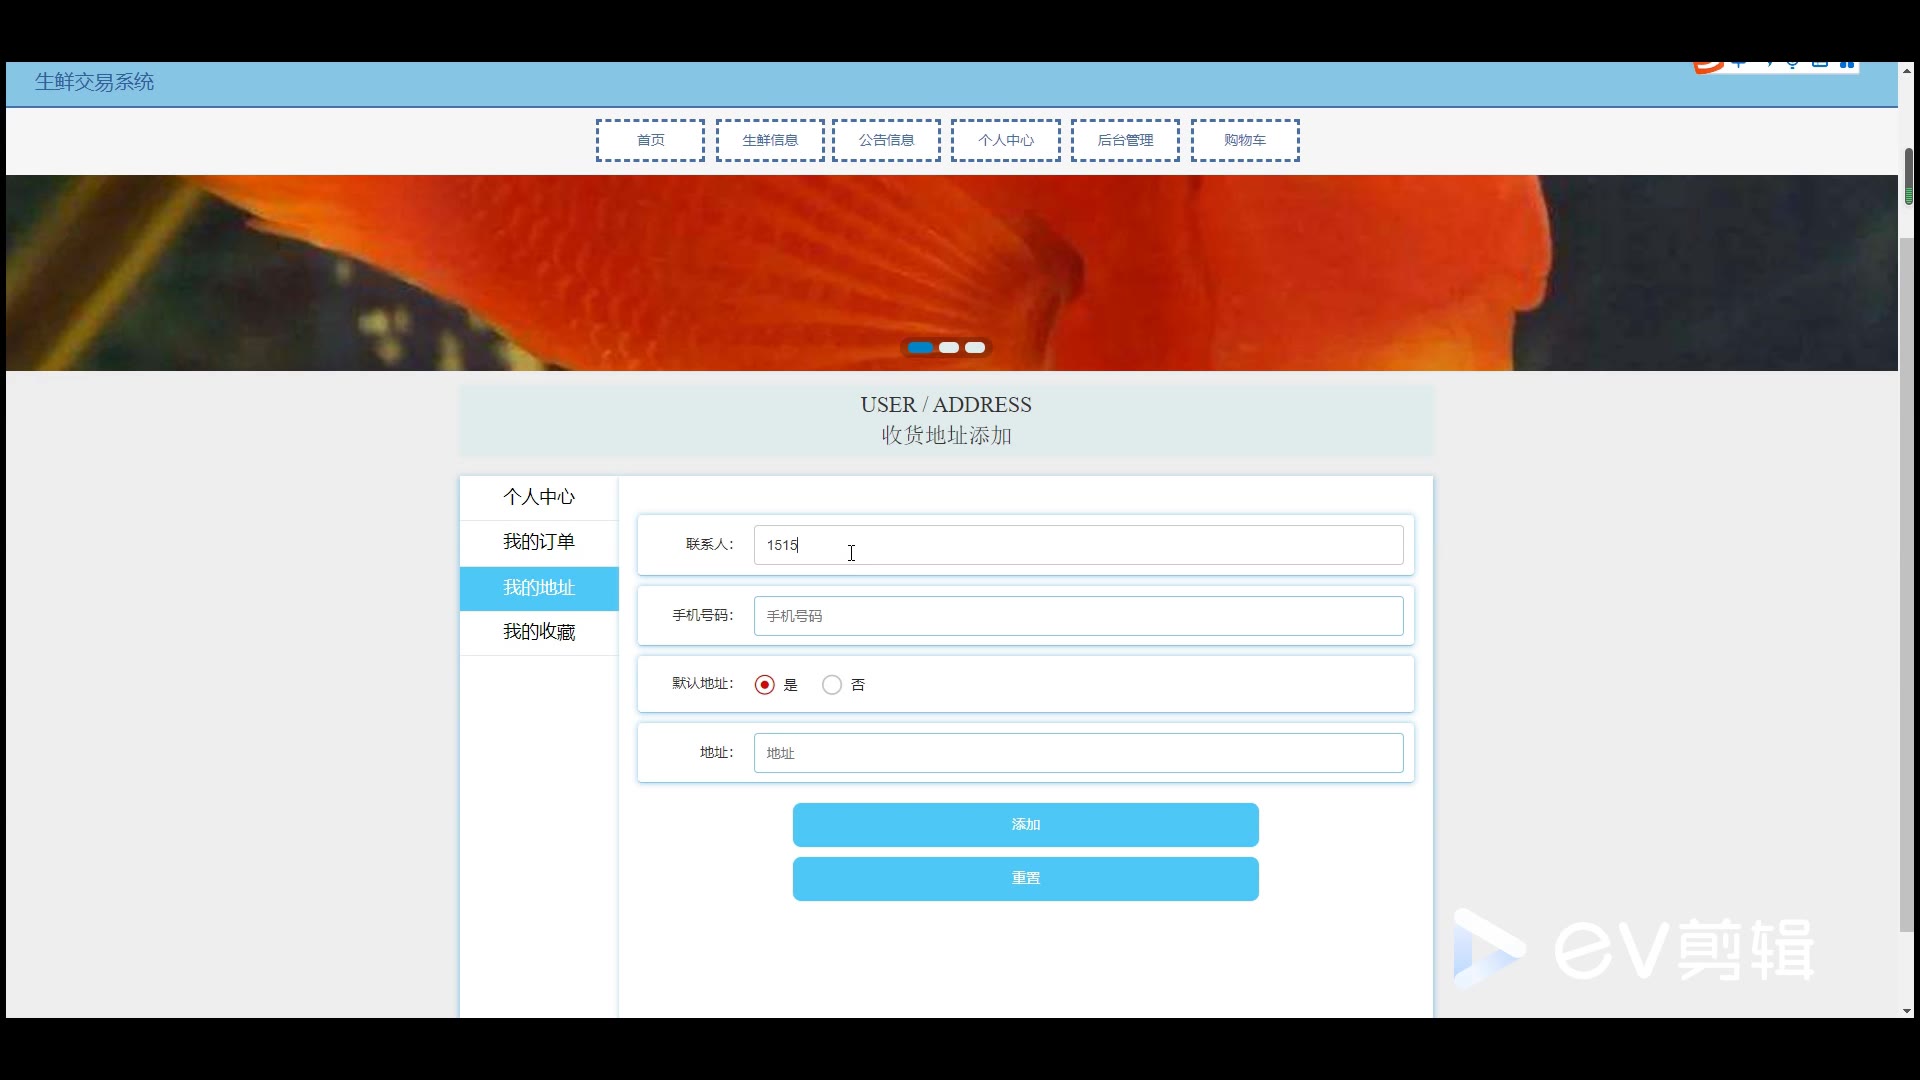Open the 首页 navigation item

point(650,140)
